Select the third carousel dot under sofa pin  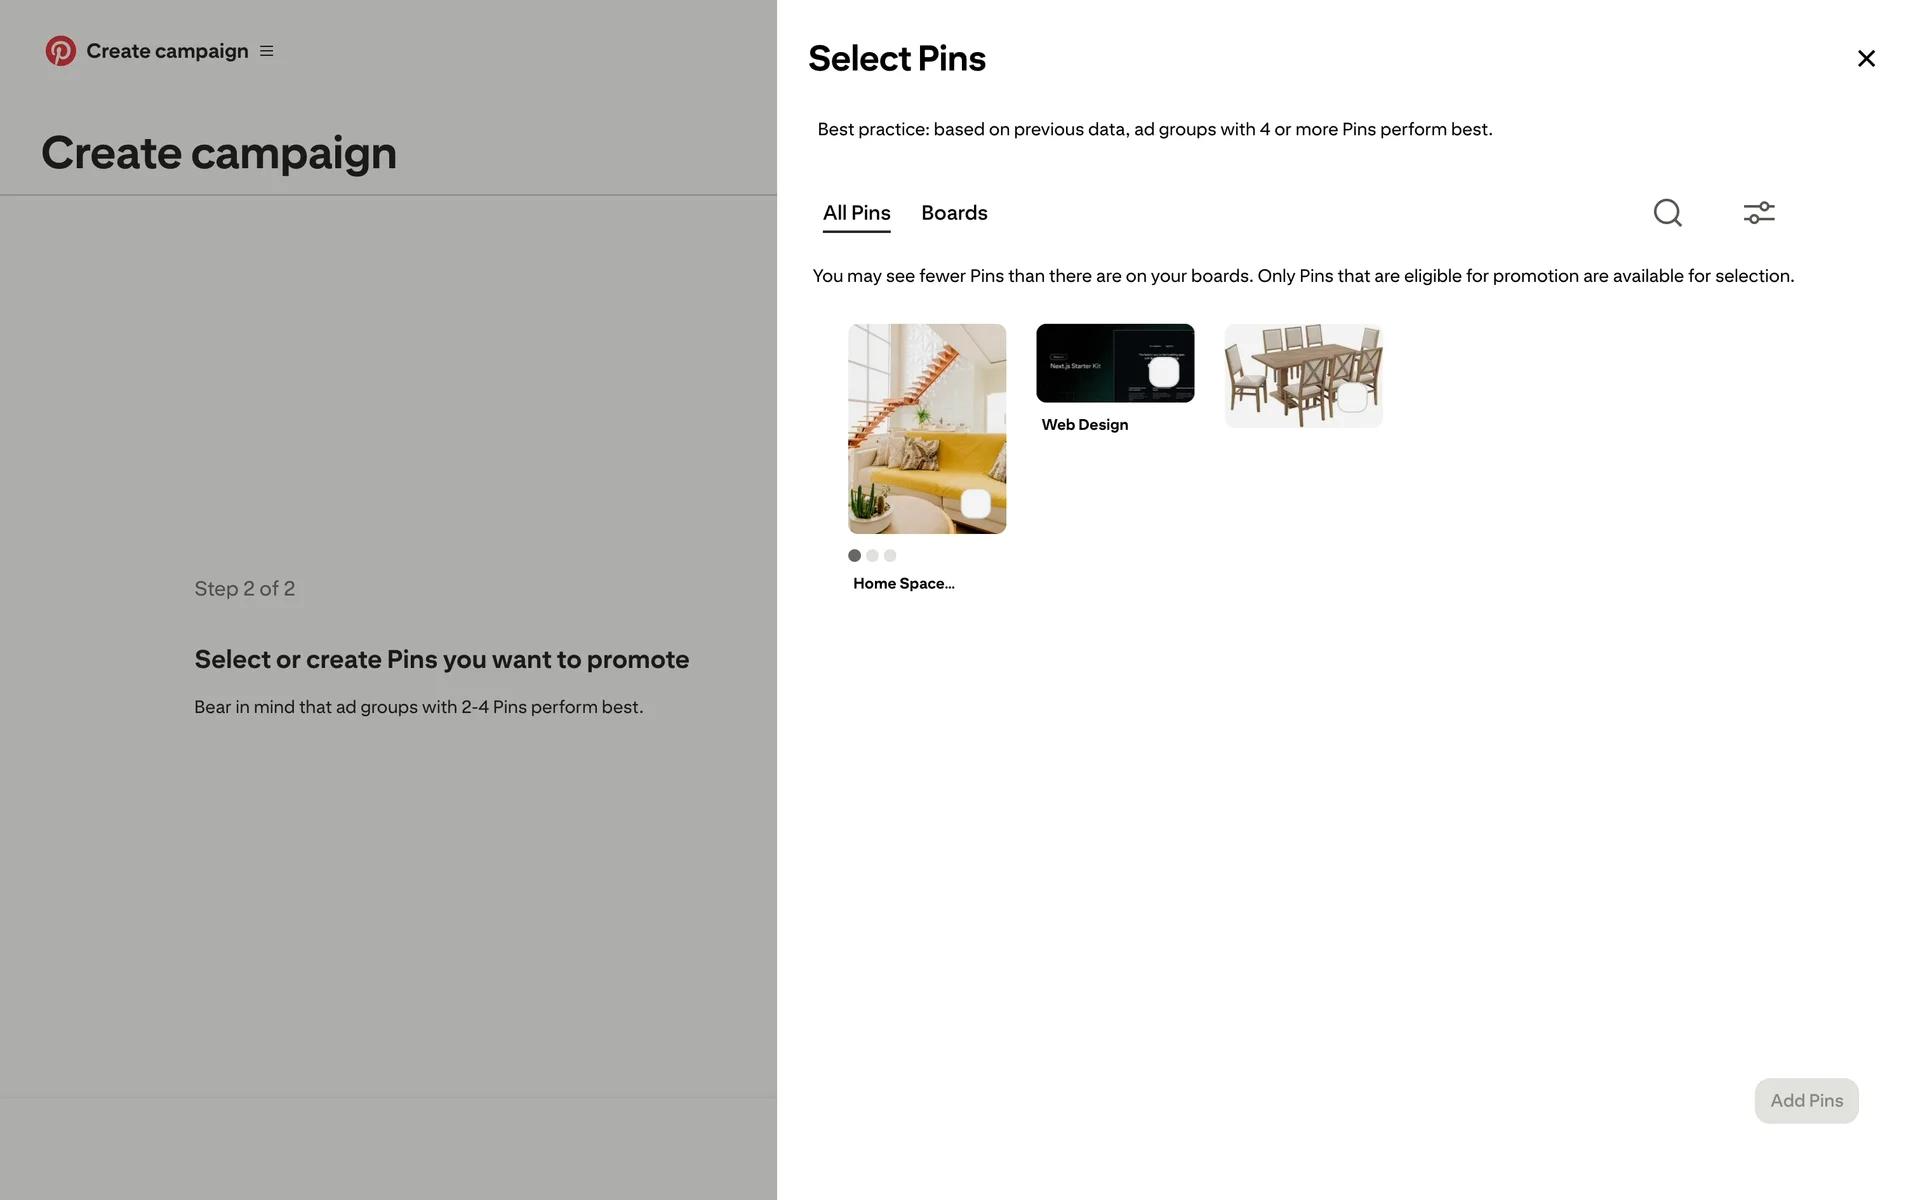click(x=890, y=556)
